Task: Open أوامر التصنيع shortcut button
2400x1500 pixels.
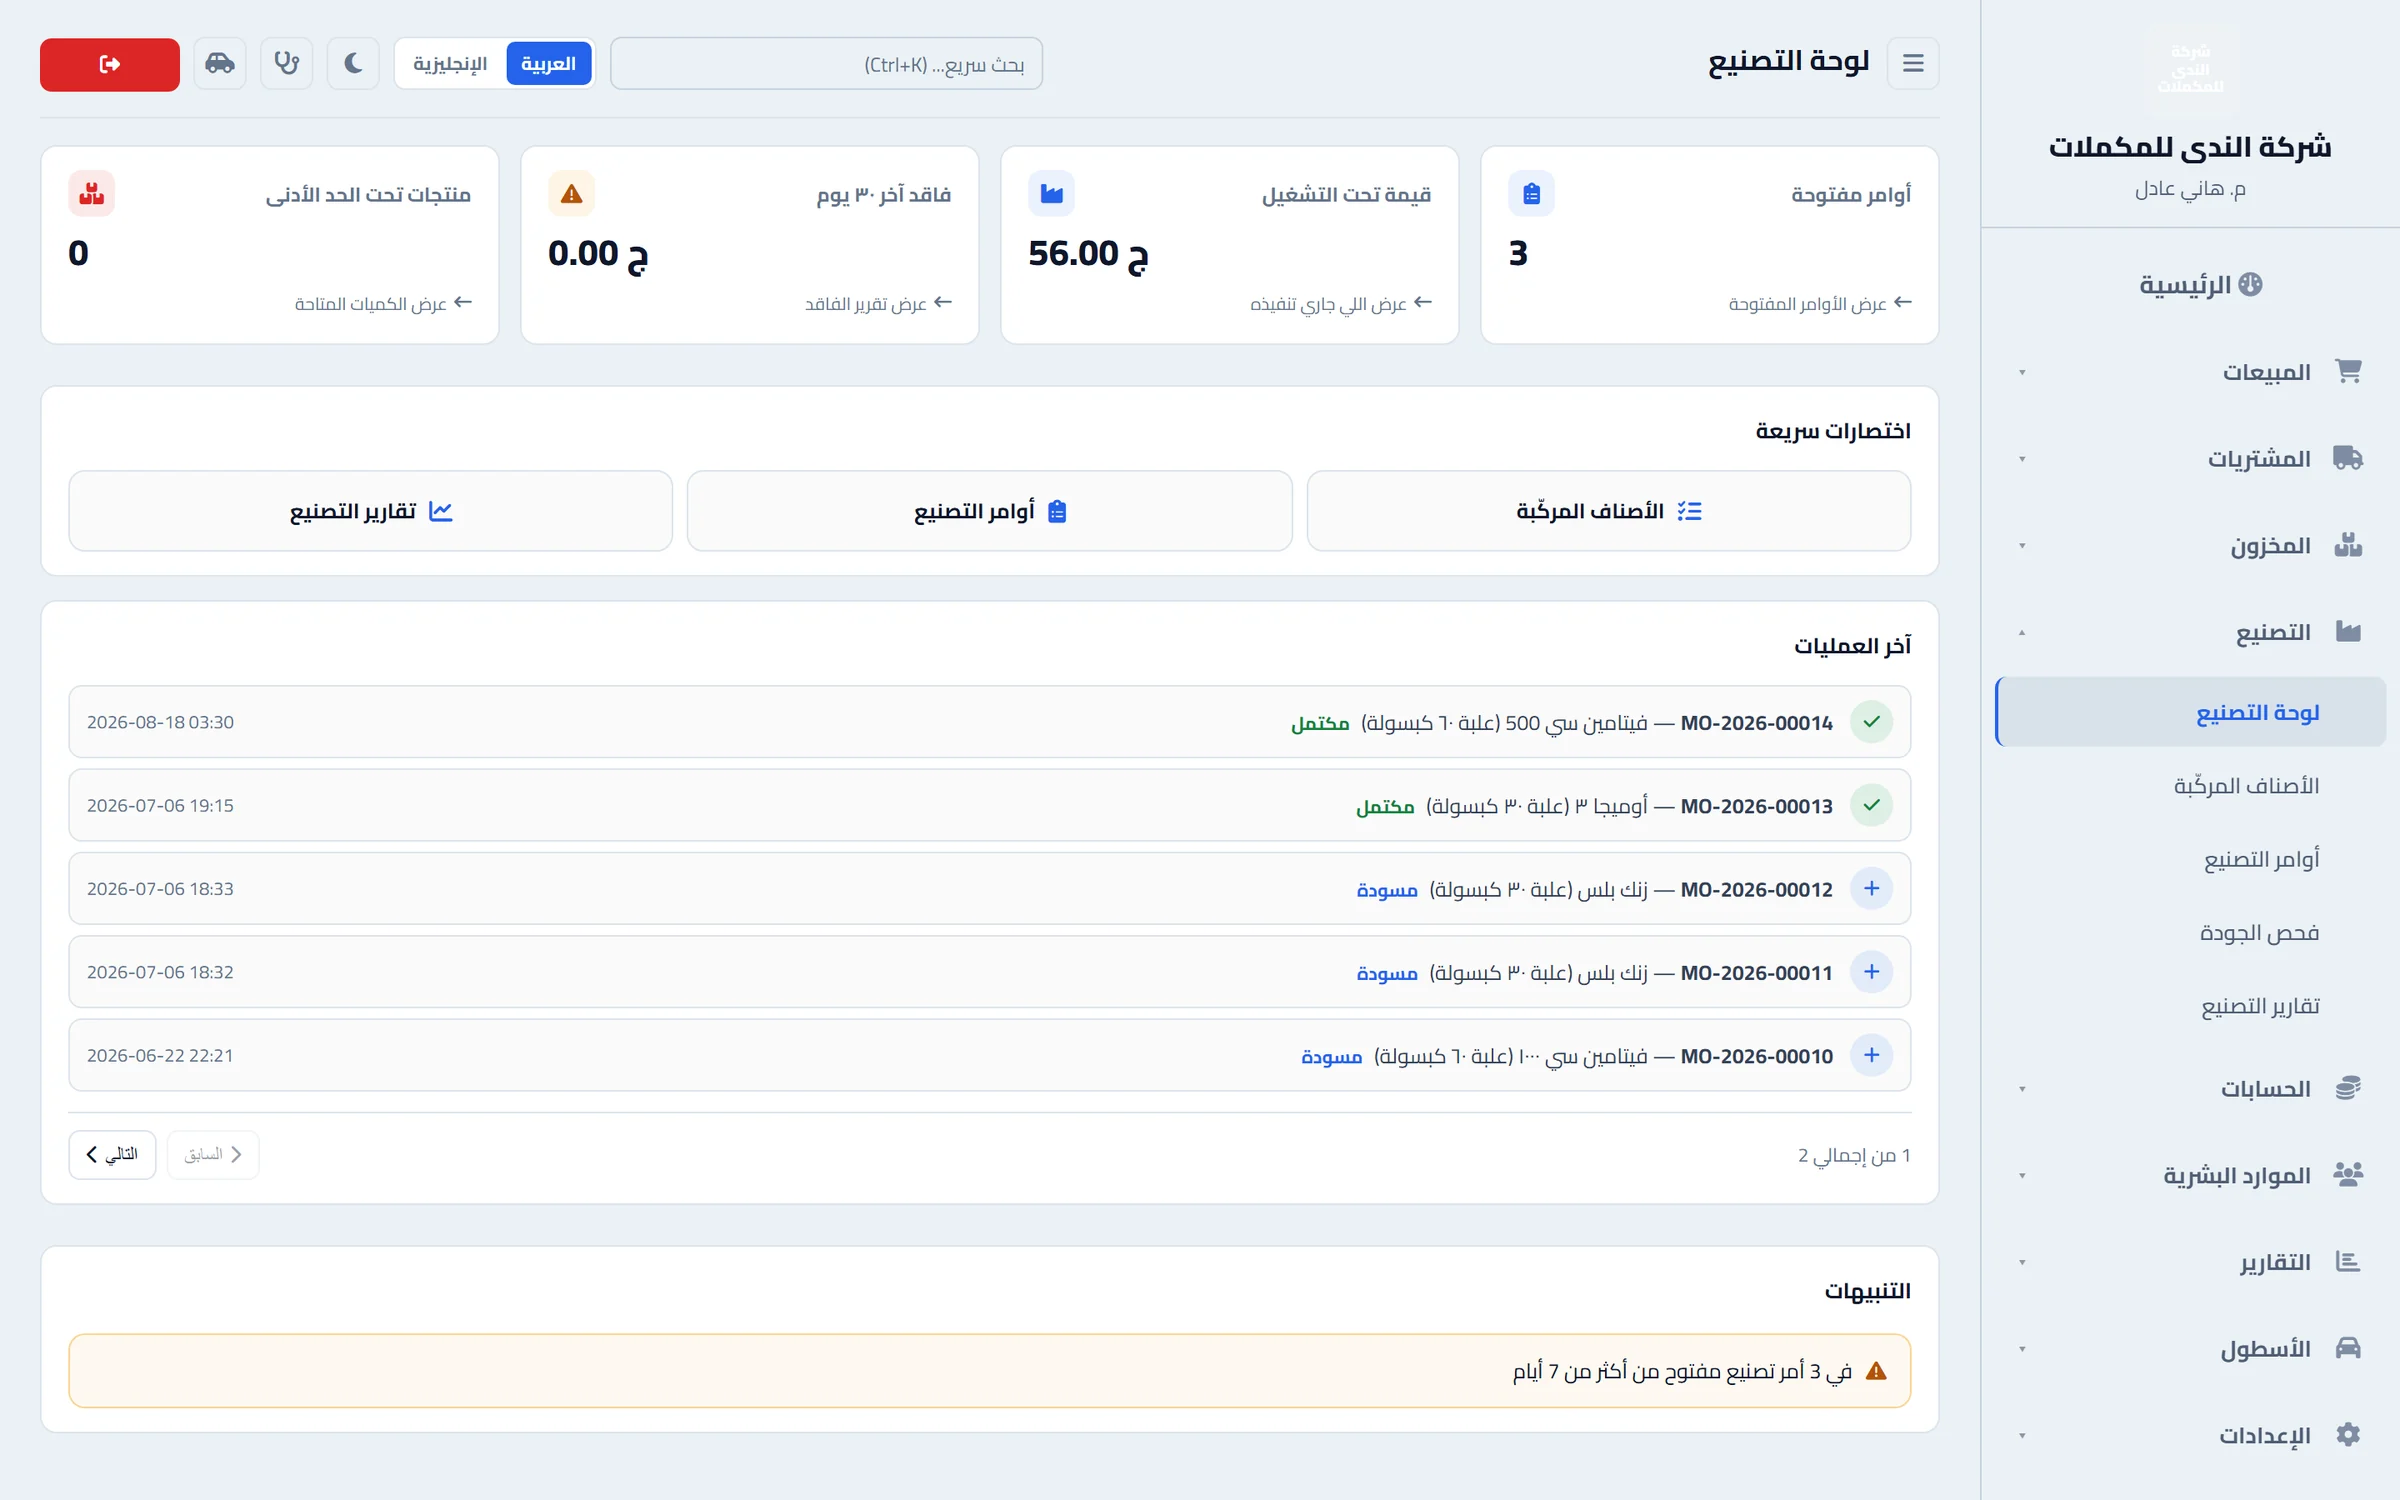Action: (989, 511)
